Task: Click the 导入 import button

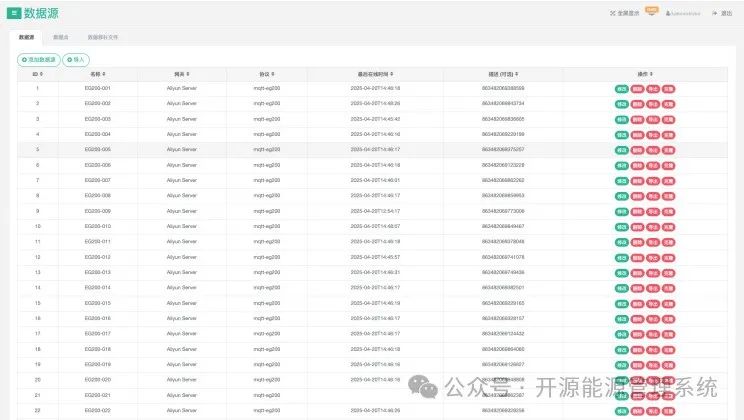Action: coord(76,60)
